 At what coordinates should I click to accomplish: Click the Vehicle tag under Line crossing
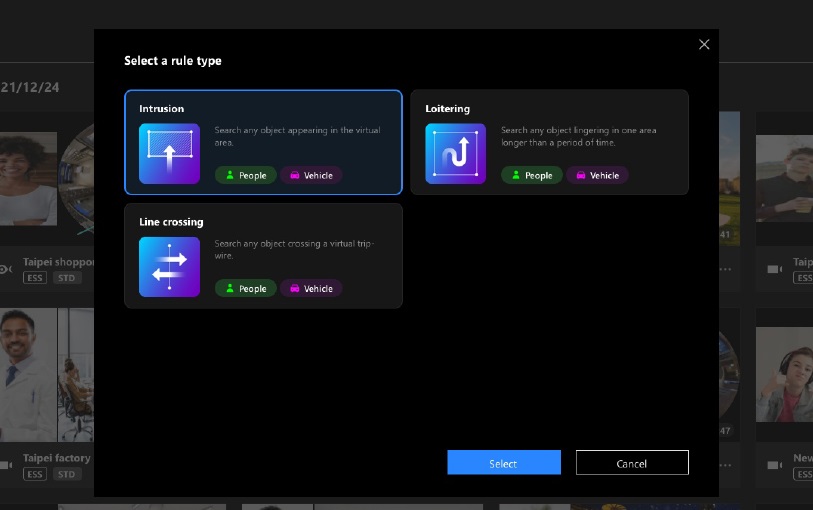[311, 288]
